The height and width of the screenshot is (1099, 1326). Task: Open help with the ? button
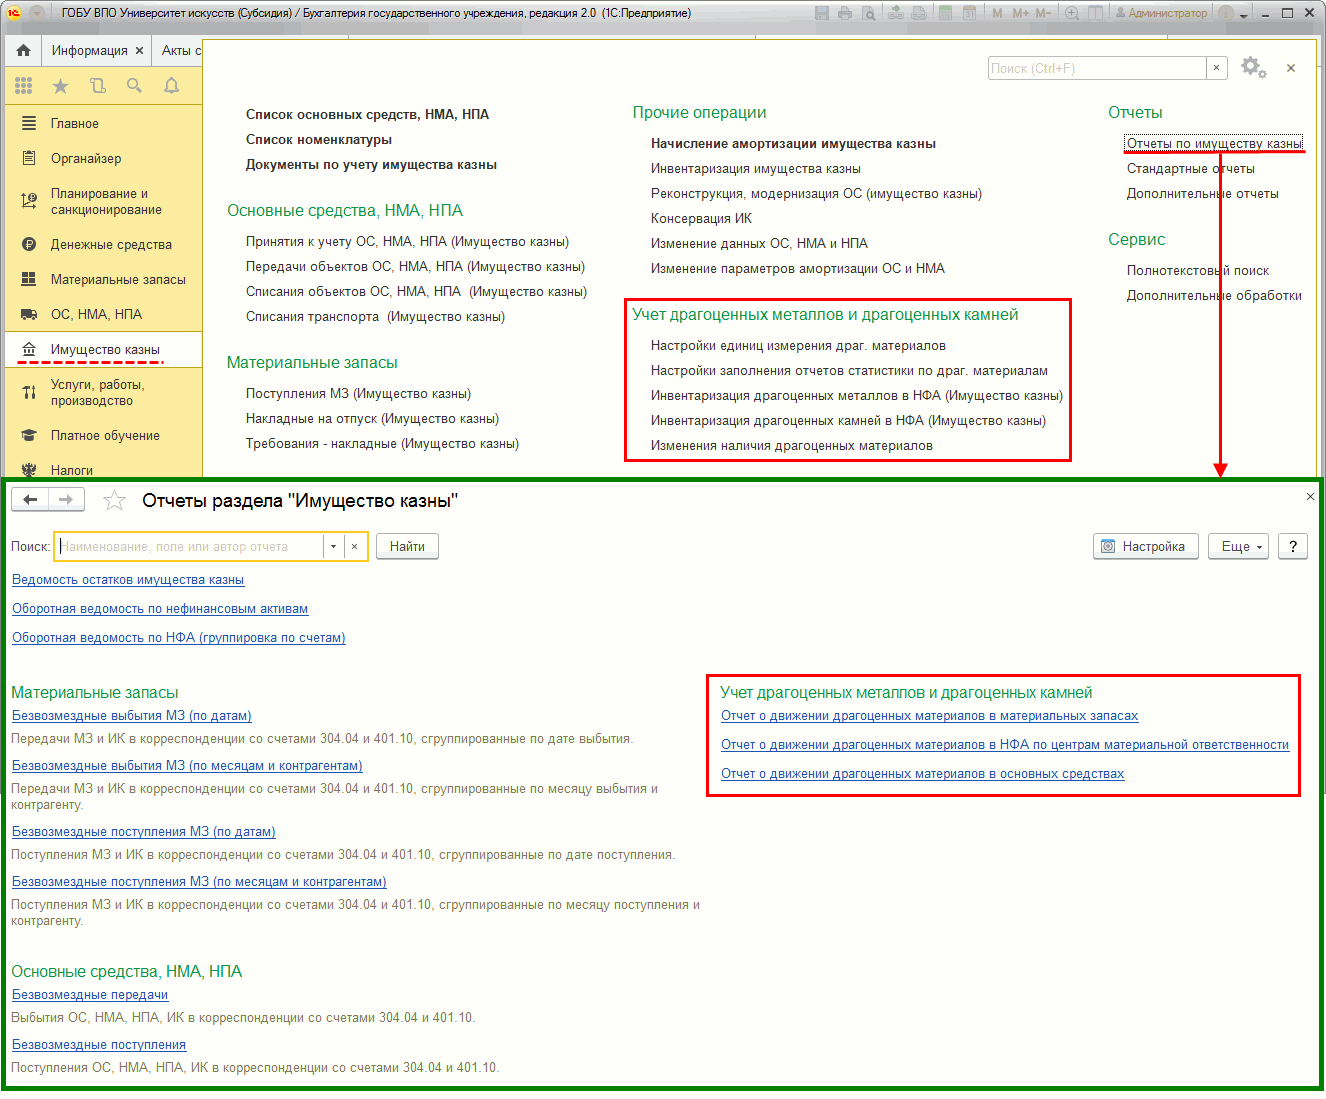[x=1293, y=547]
